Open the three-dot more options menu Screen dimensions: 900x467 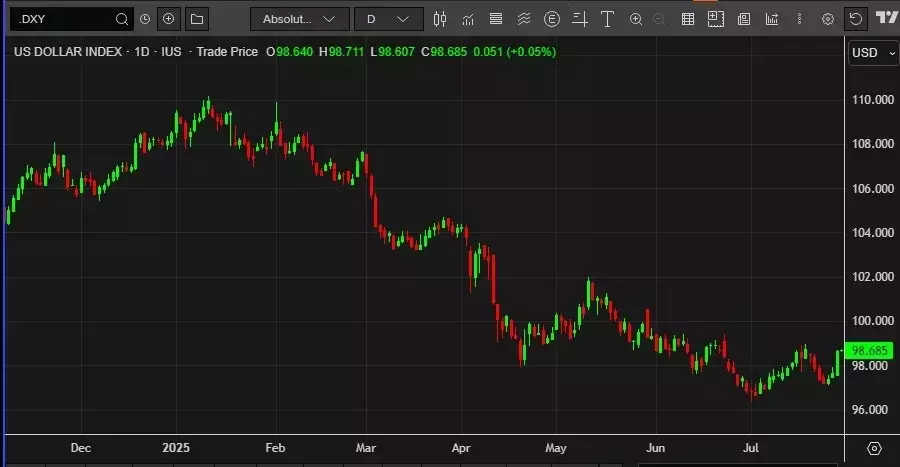tap(799, 19)
